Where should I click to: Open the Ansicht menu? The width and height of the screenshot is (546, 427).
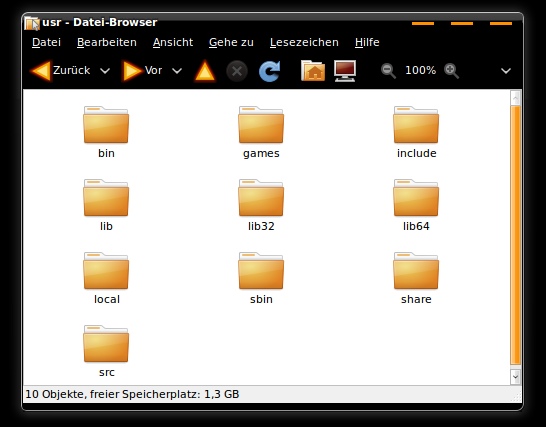tap(173, 42)
